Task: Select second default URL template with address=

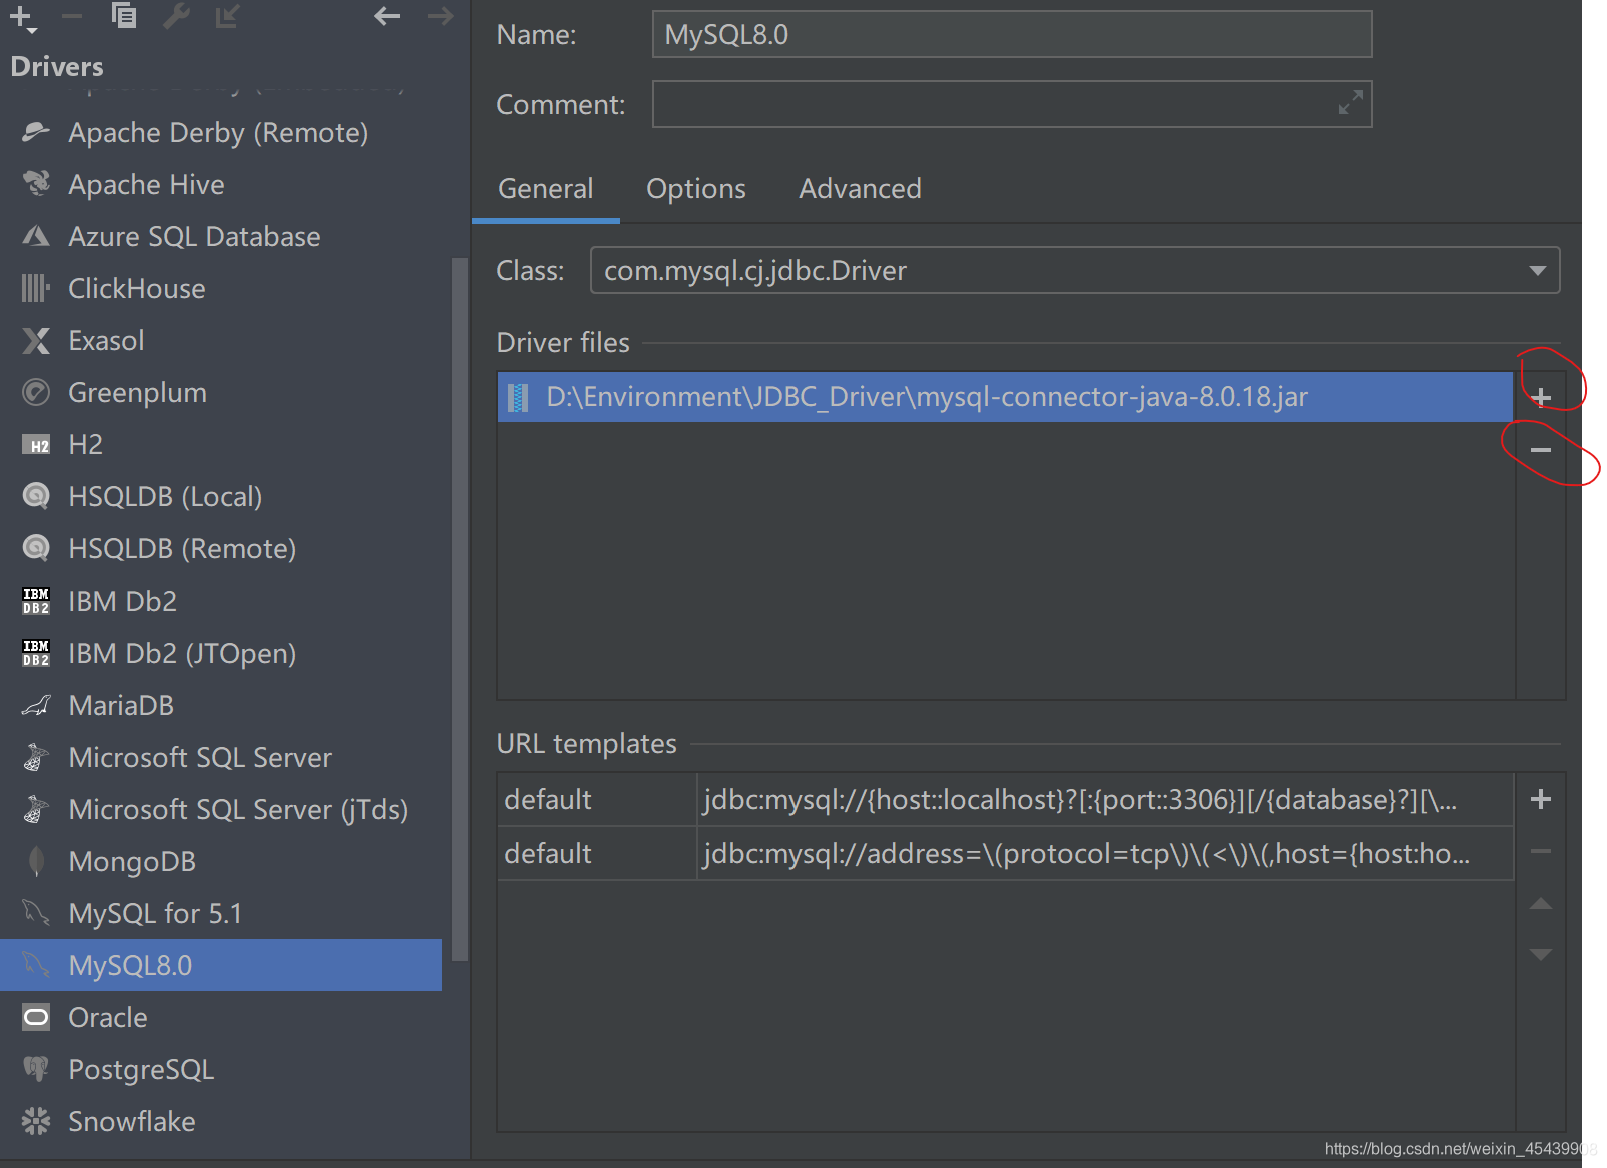Action: (1005, 853)
